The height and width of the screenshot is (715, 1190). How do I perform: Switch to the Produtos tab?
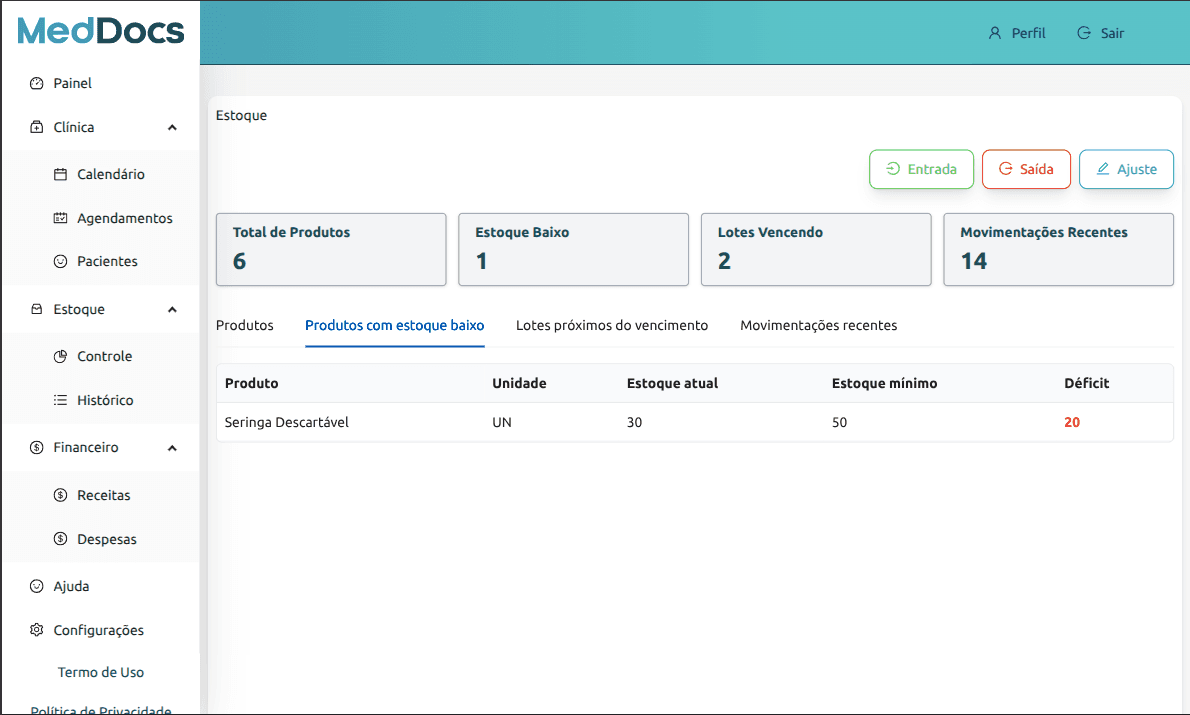coord(244,325)
